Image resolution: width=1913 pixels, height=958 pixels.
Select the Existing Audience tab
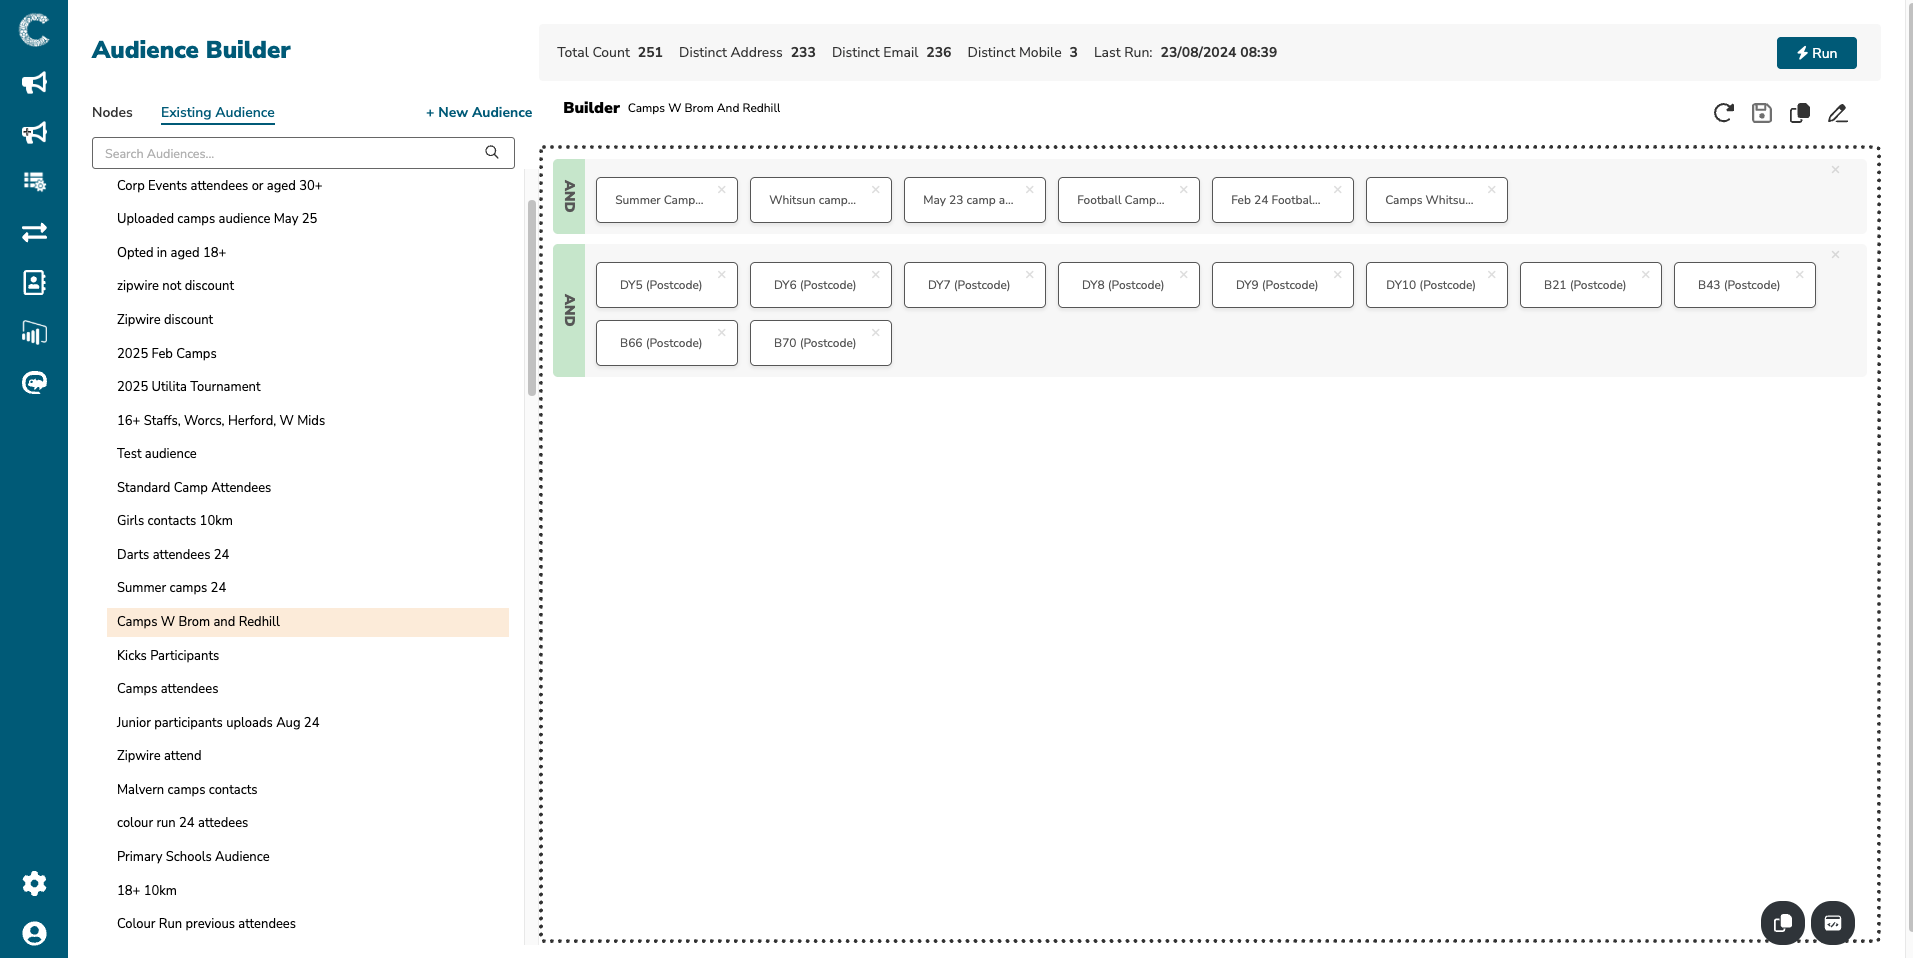pos(217,112)
